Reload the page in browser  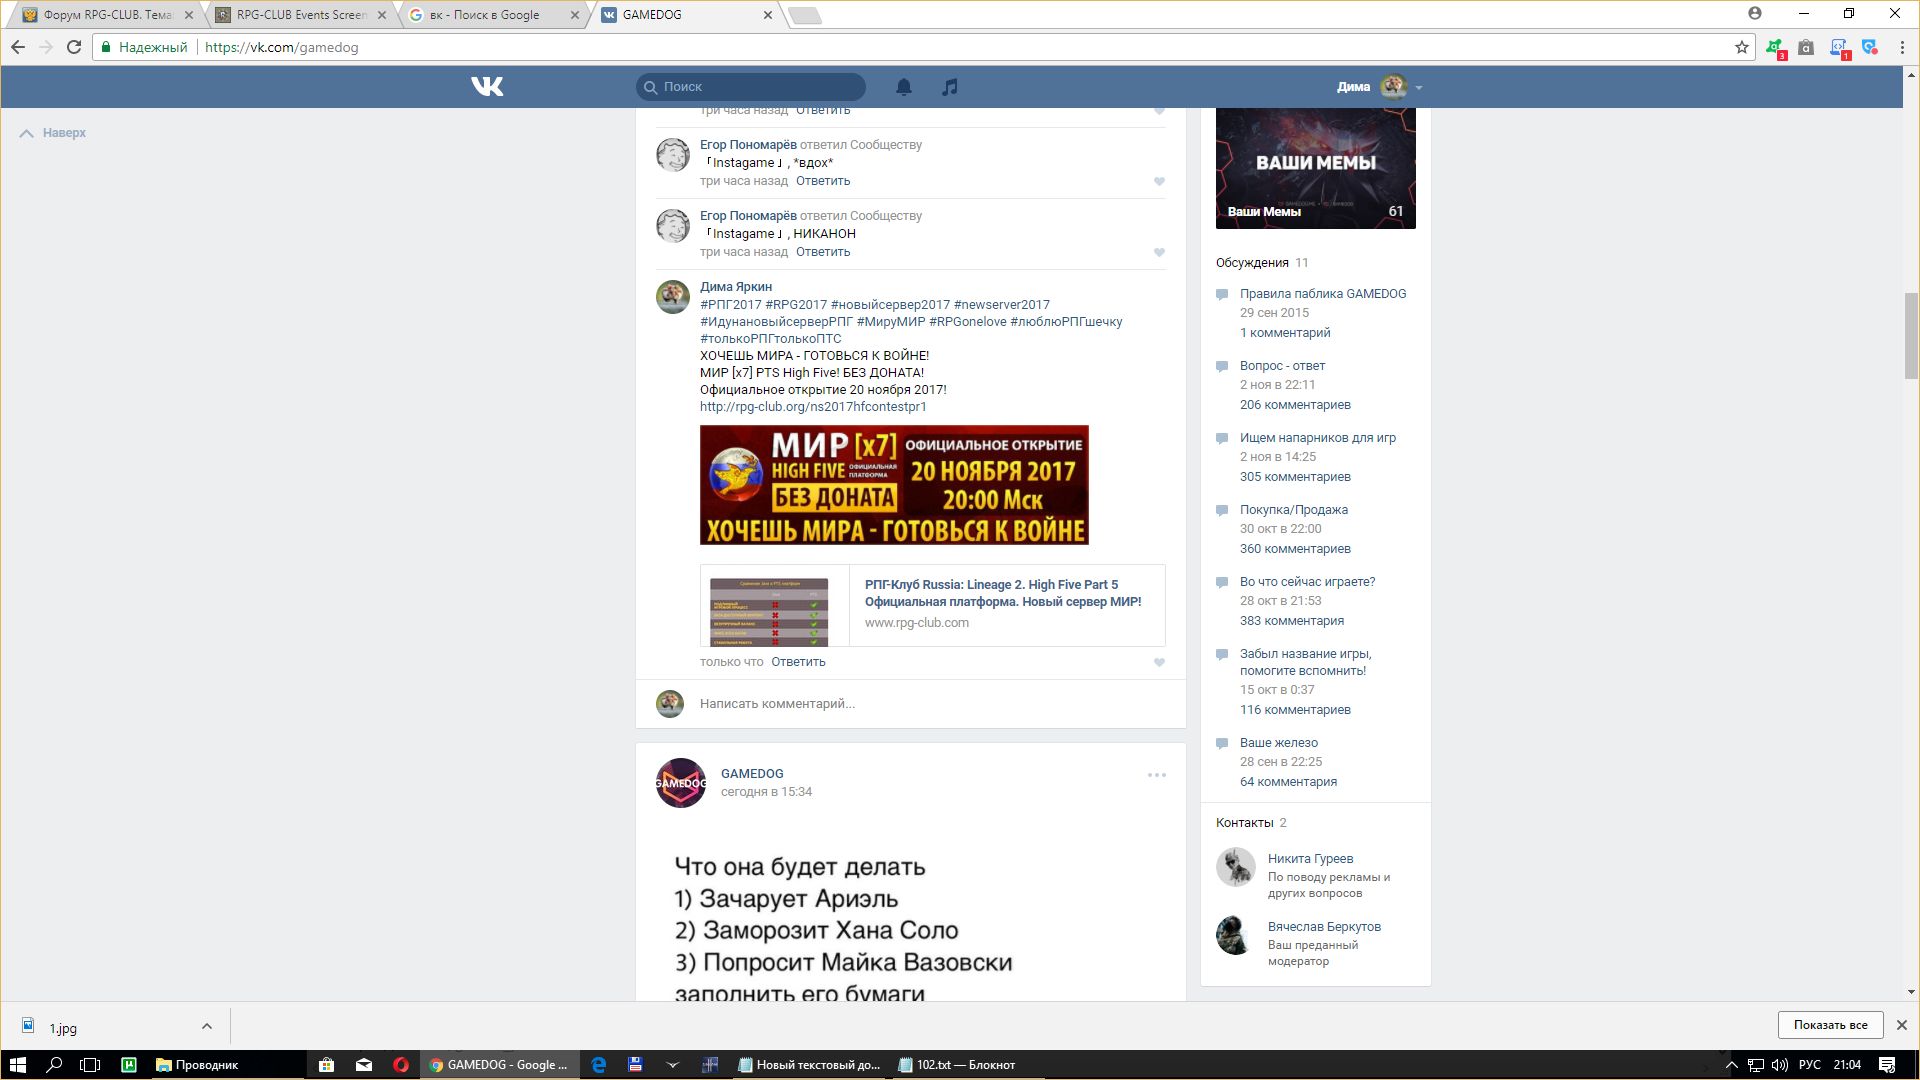74,47
